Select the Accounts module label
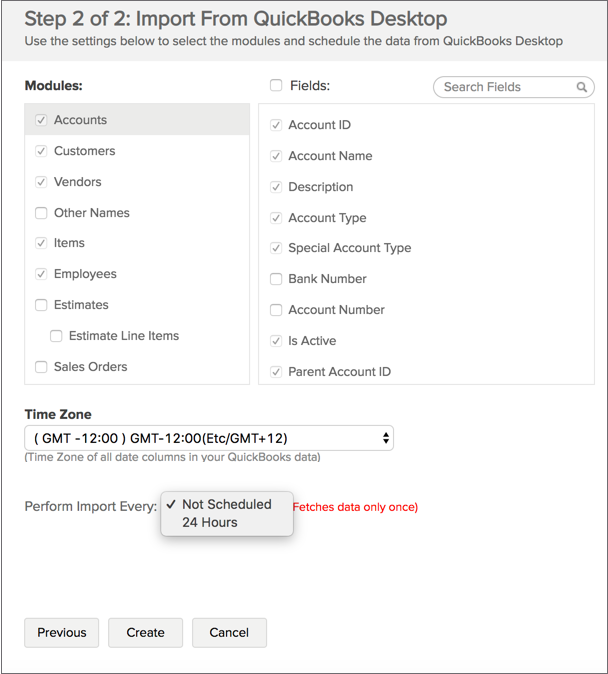The height and width of the screenshot is (674, 608). point(80,120)
